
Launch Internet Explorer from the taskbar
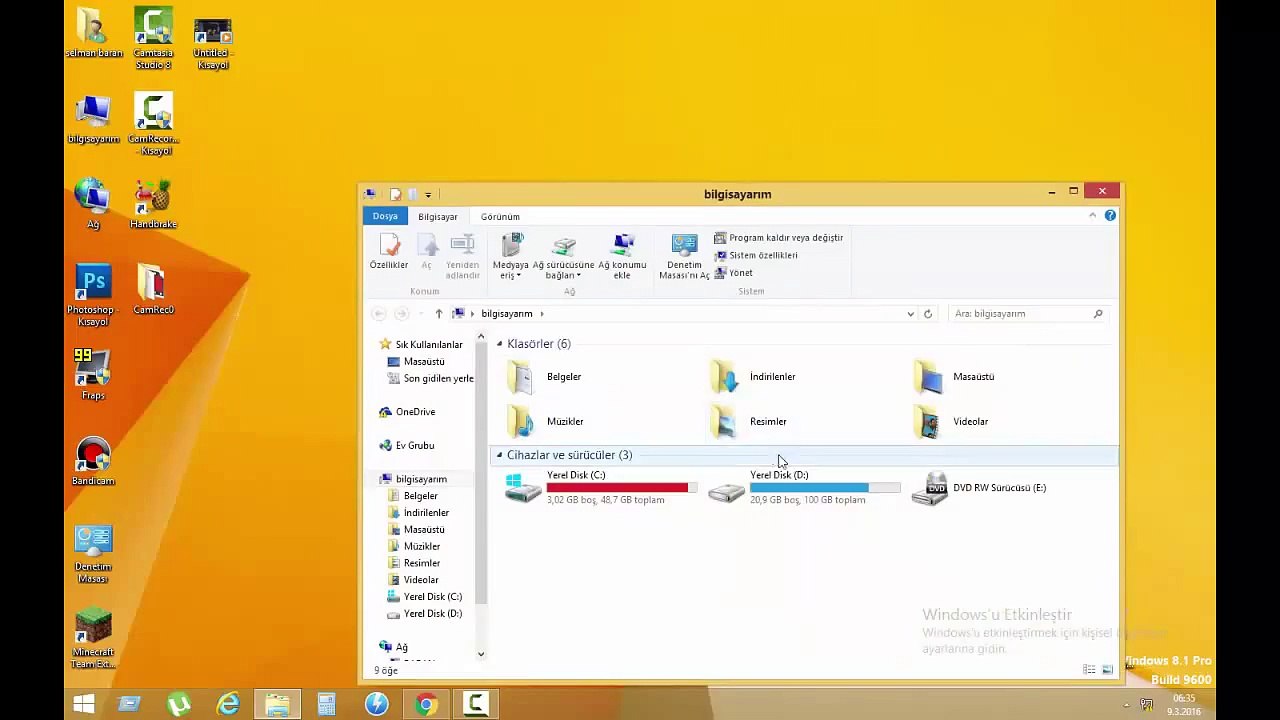(229, 705)
